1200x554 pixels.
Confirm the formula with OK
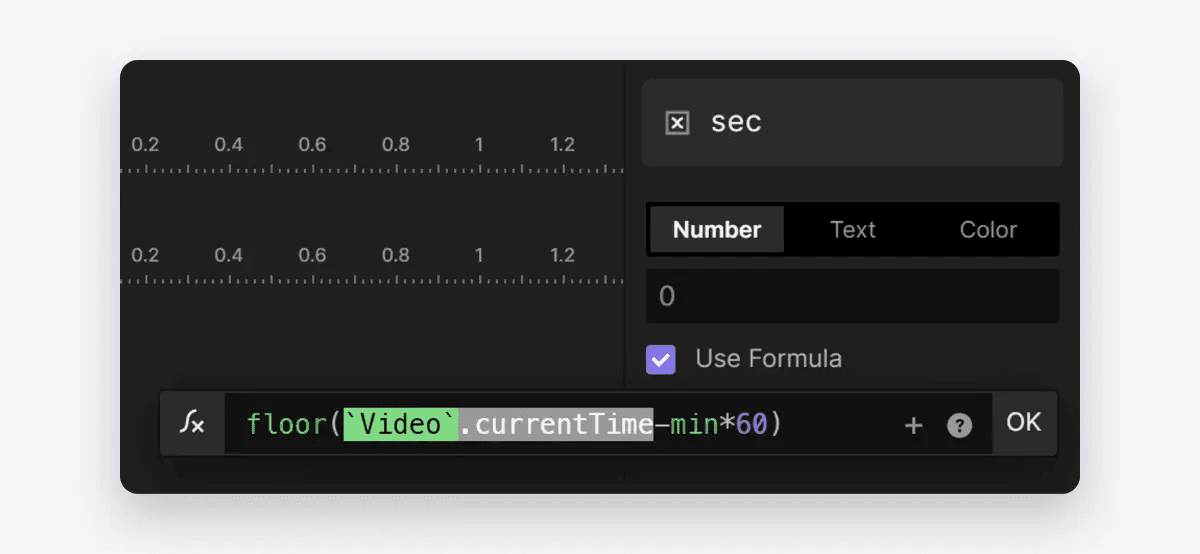[1024, 423]
